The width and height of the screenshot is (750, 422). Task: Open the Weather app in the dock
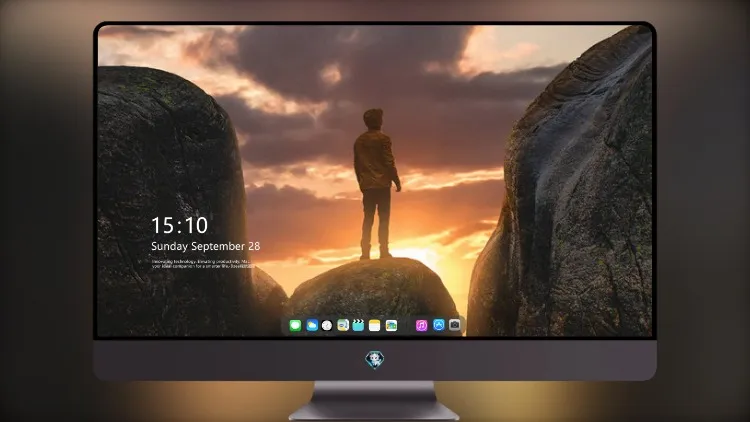coord(312,325)
